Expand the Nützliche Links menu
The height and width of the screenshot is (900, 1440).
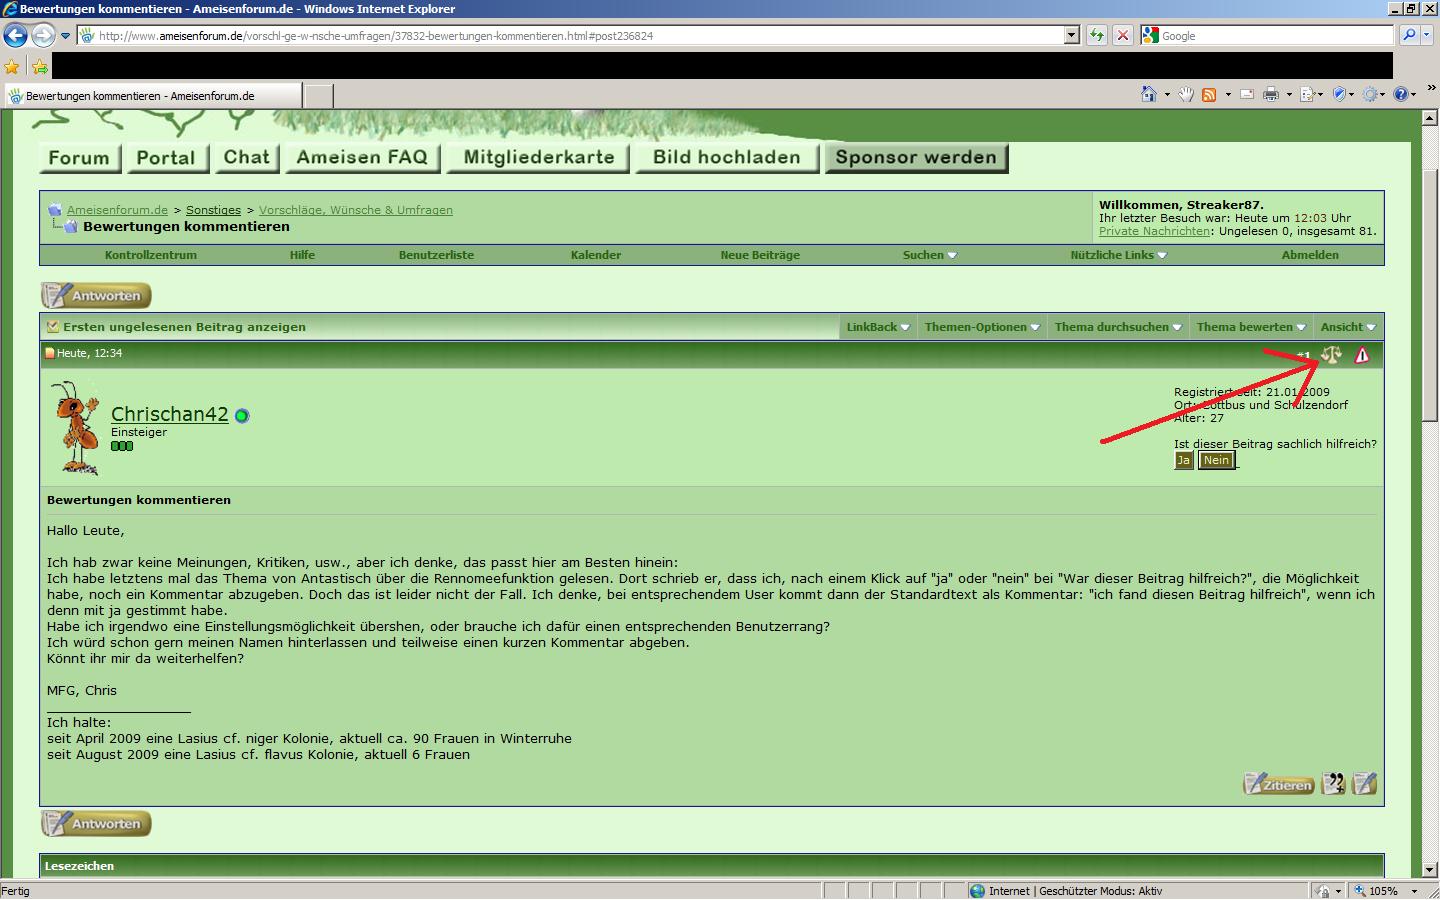[x=1118, y=255]
